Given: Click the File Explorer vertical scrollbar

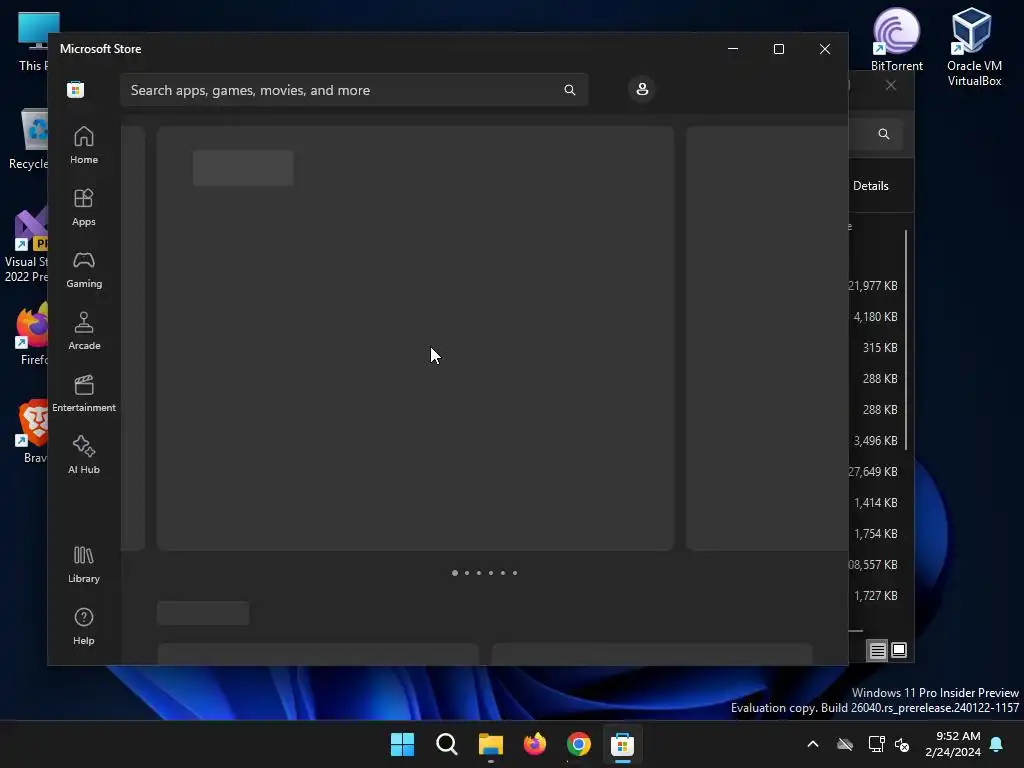Looking at the screenshot, I should click(906, 340).
